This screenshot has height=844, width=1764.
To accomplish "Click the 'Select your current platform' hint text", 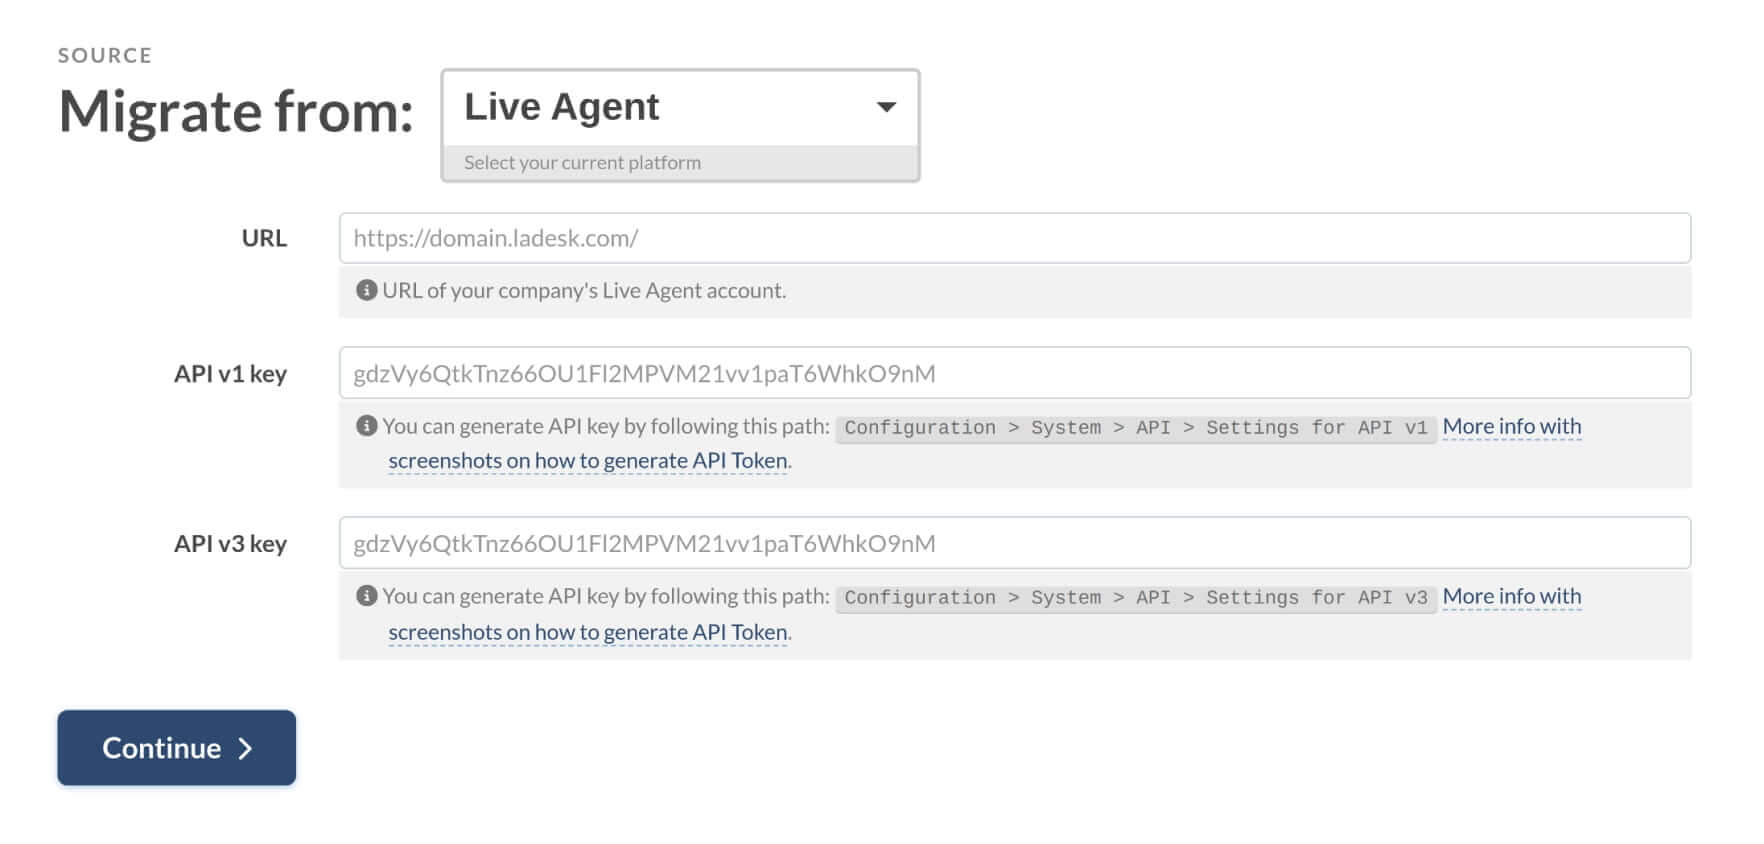I will (582, 162).
